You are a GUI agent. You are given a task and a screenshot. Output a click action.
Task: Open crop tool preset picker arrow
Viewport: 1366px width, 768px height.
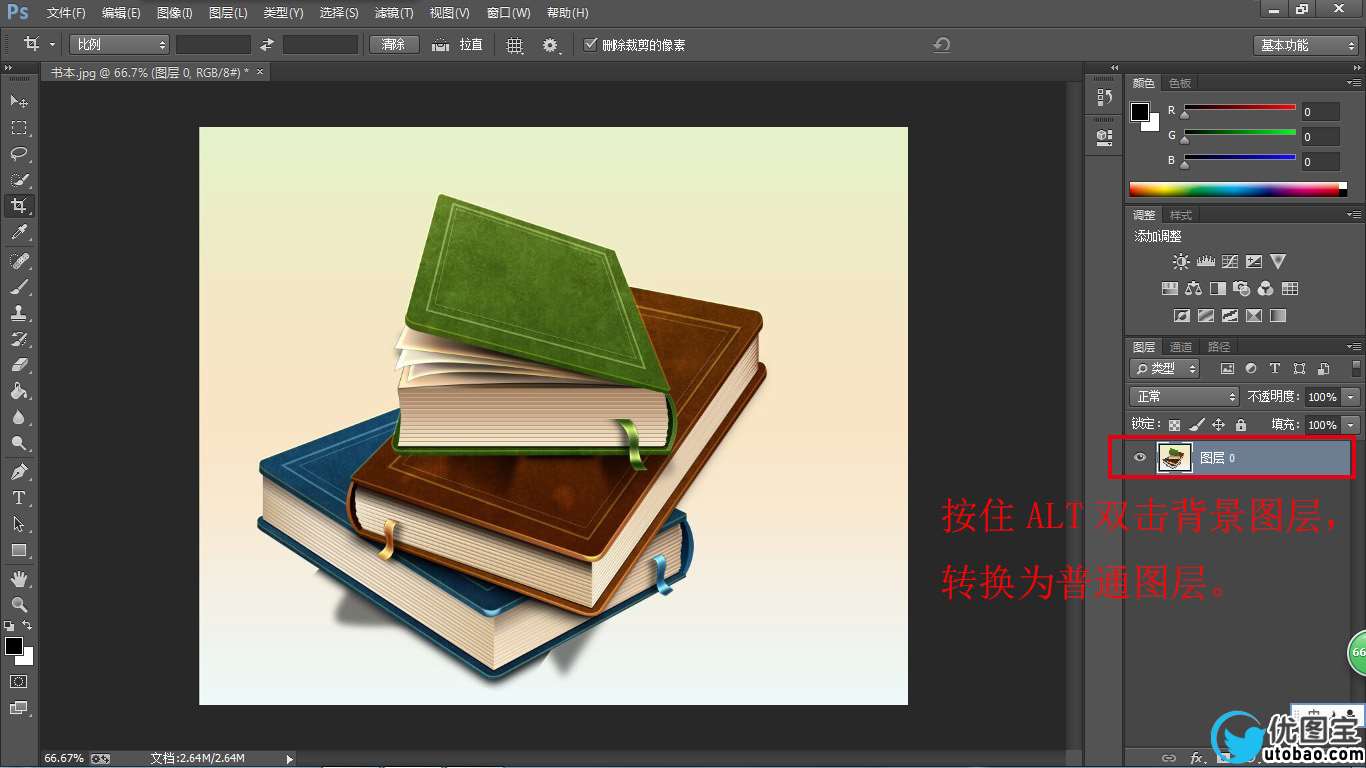pos(52,45)
